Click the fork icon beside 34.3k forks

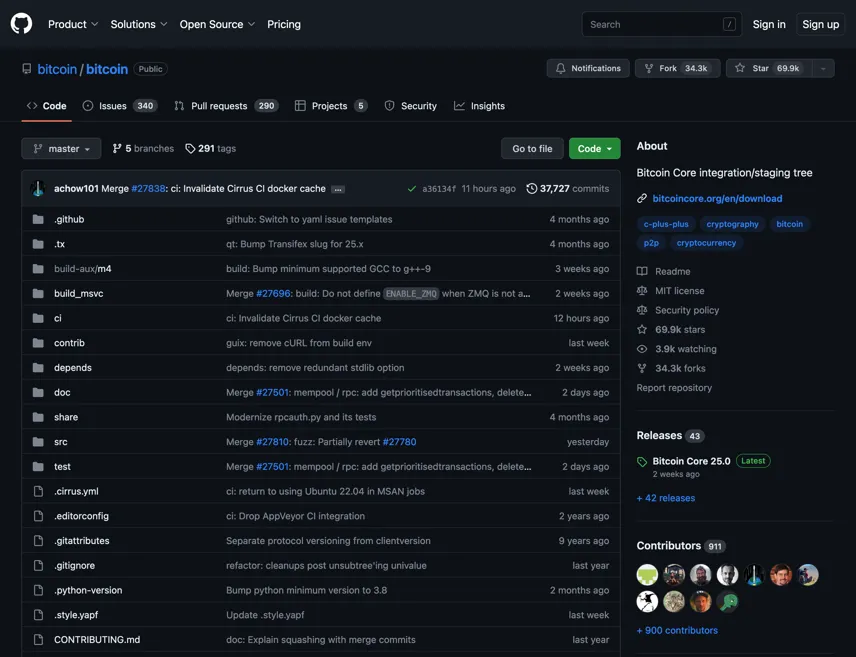click(x=642, y=368)
